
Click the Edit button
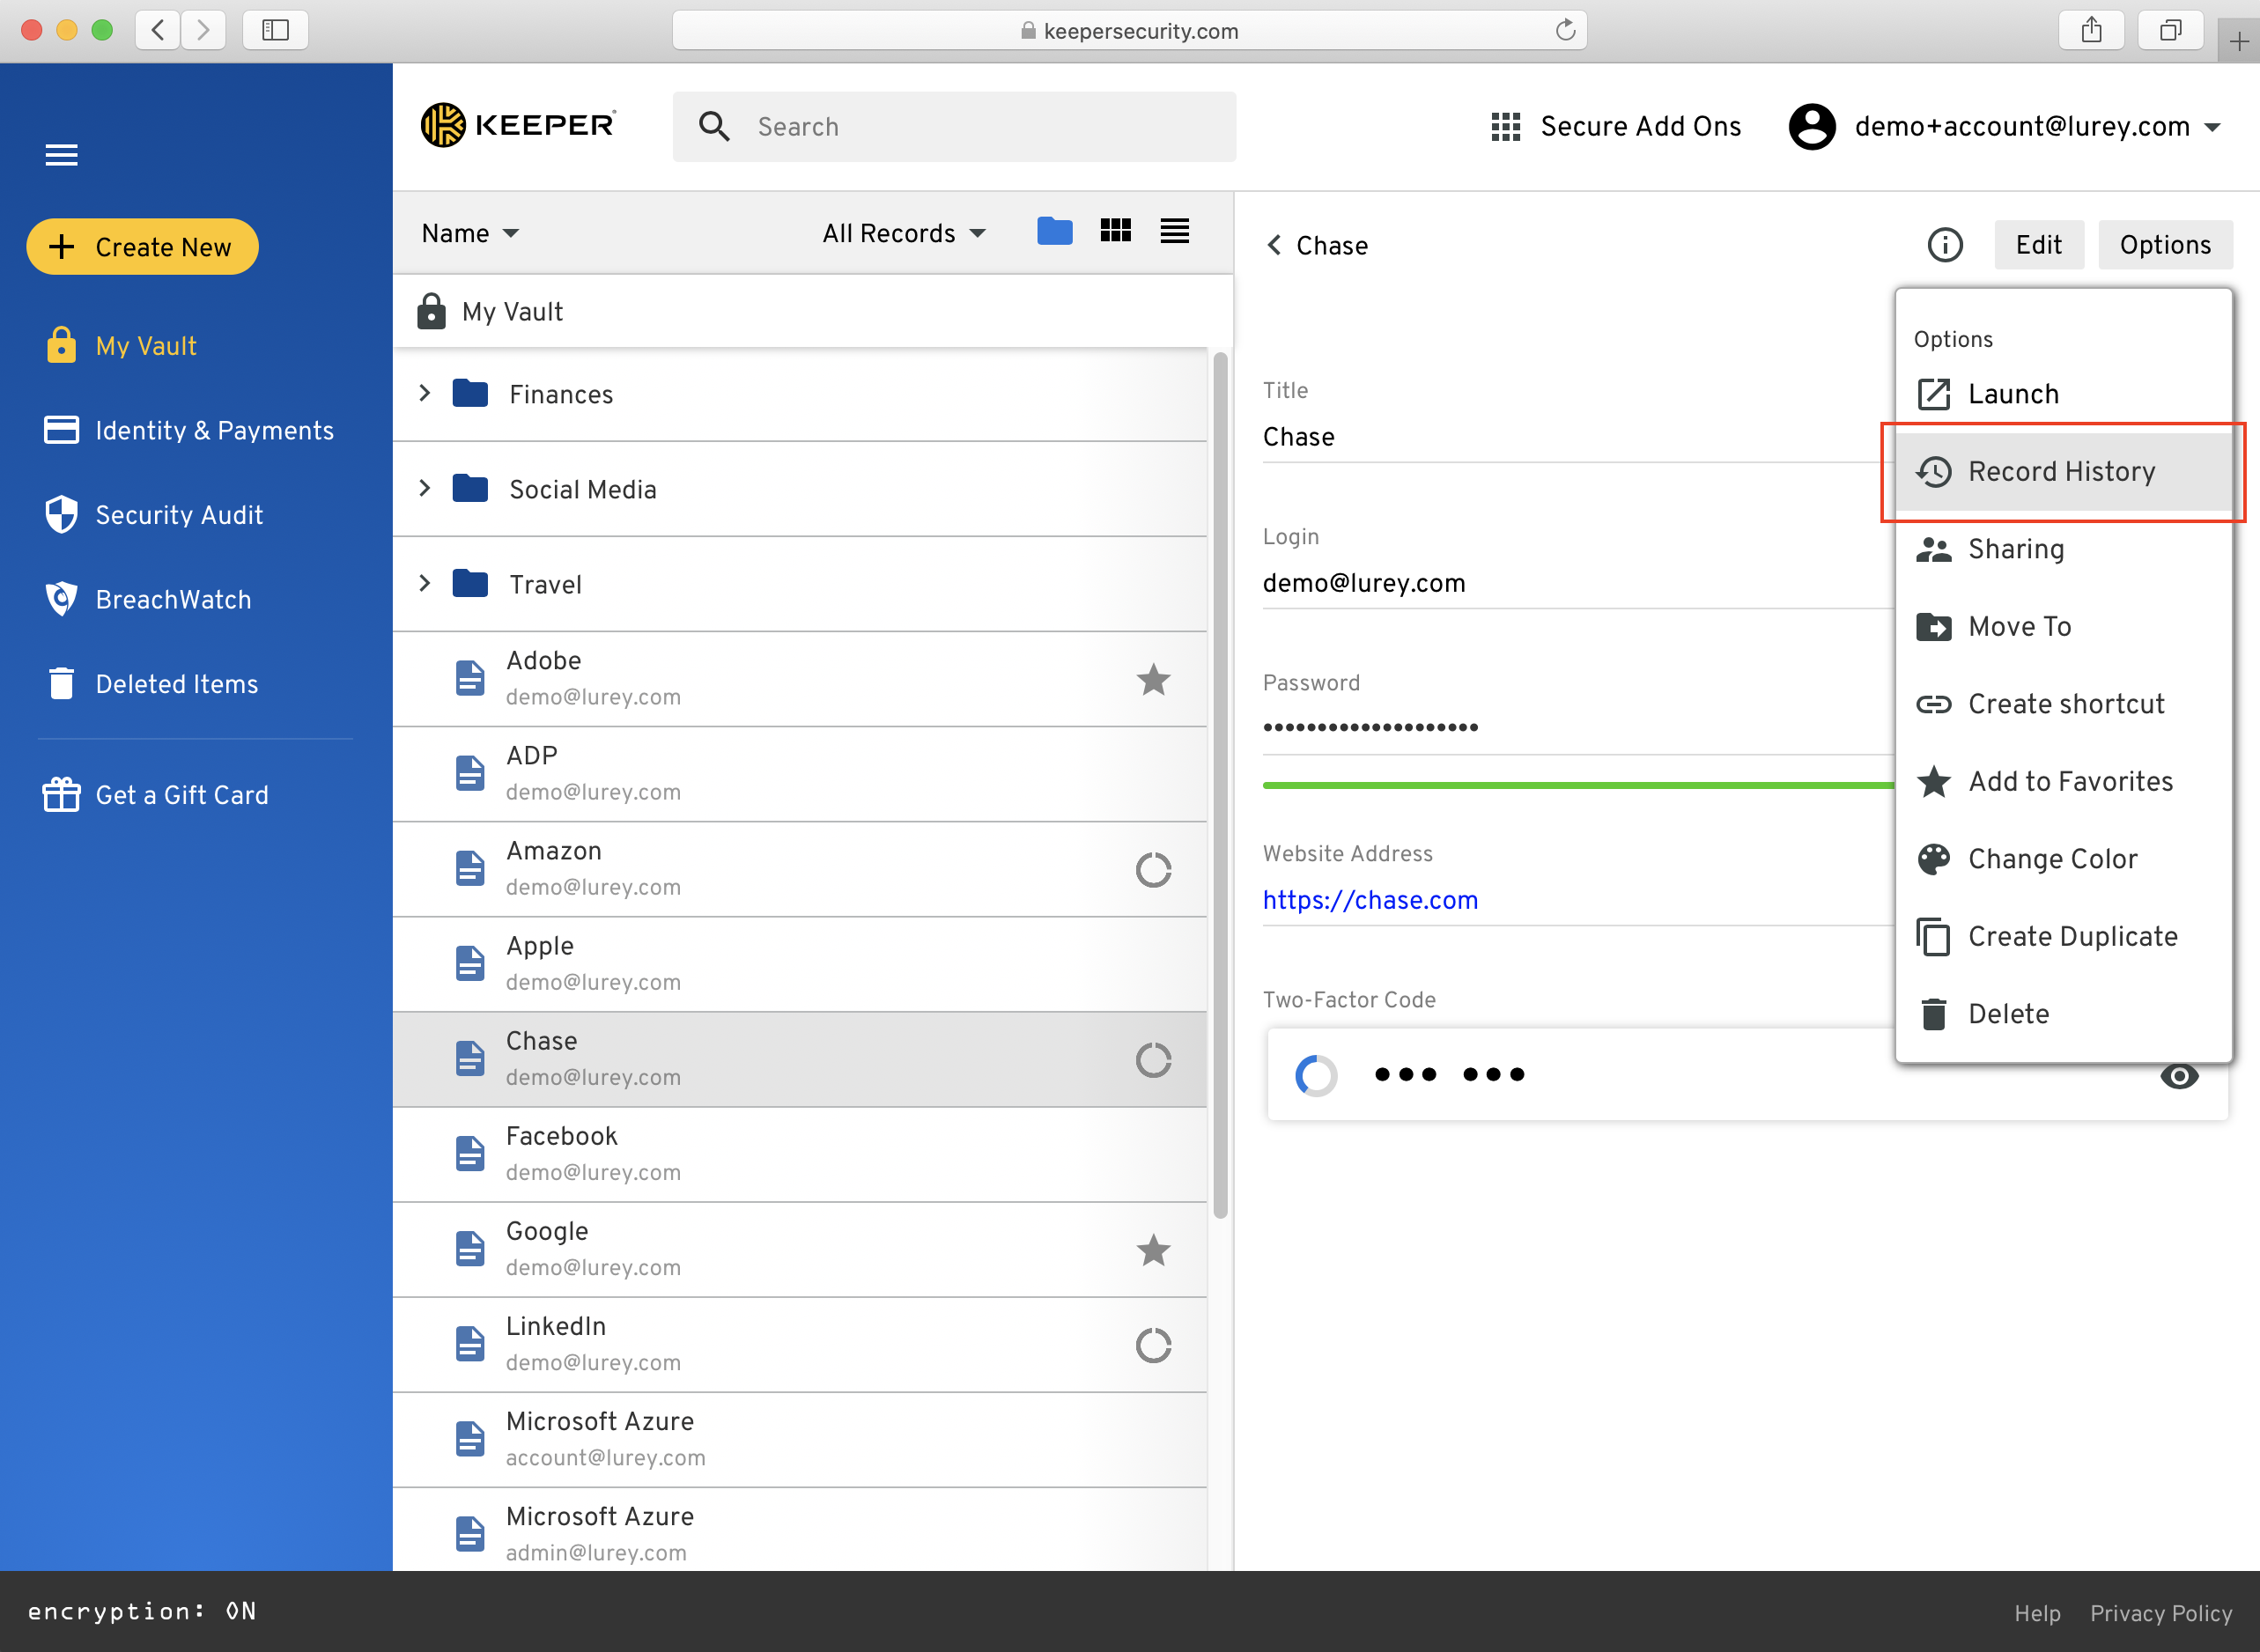2039,245
